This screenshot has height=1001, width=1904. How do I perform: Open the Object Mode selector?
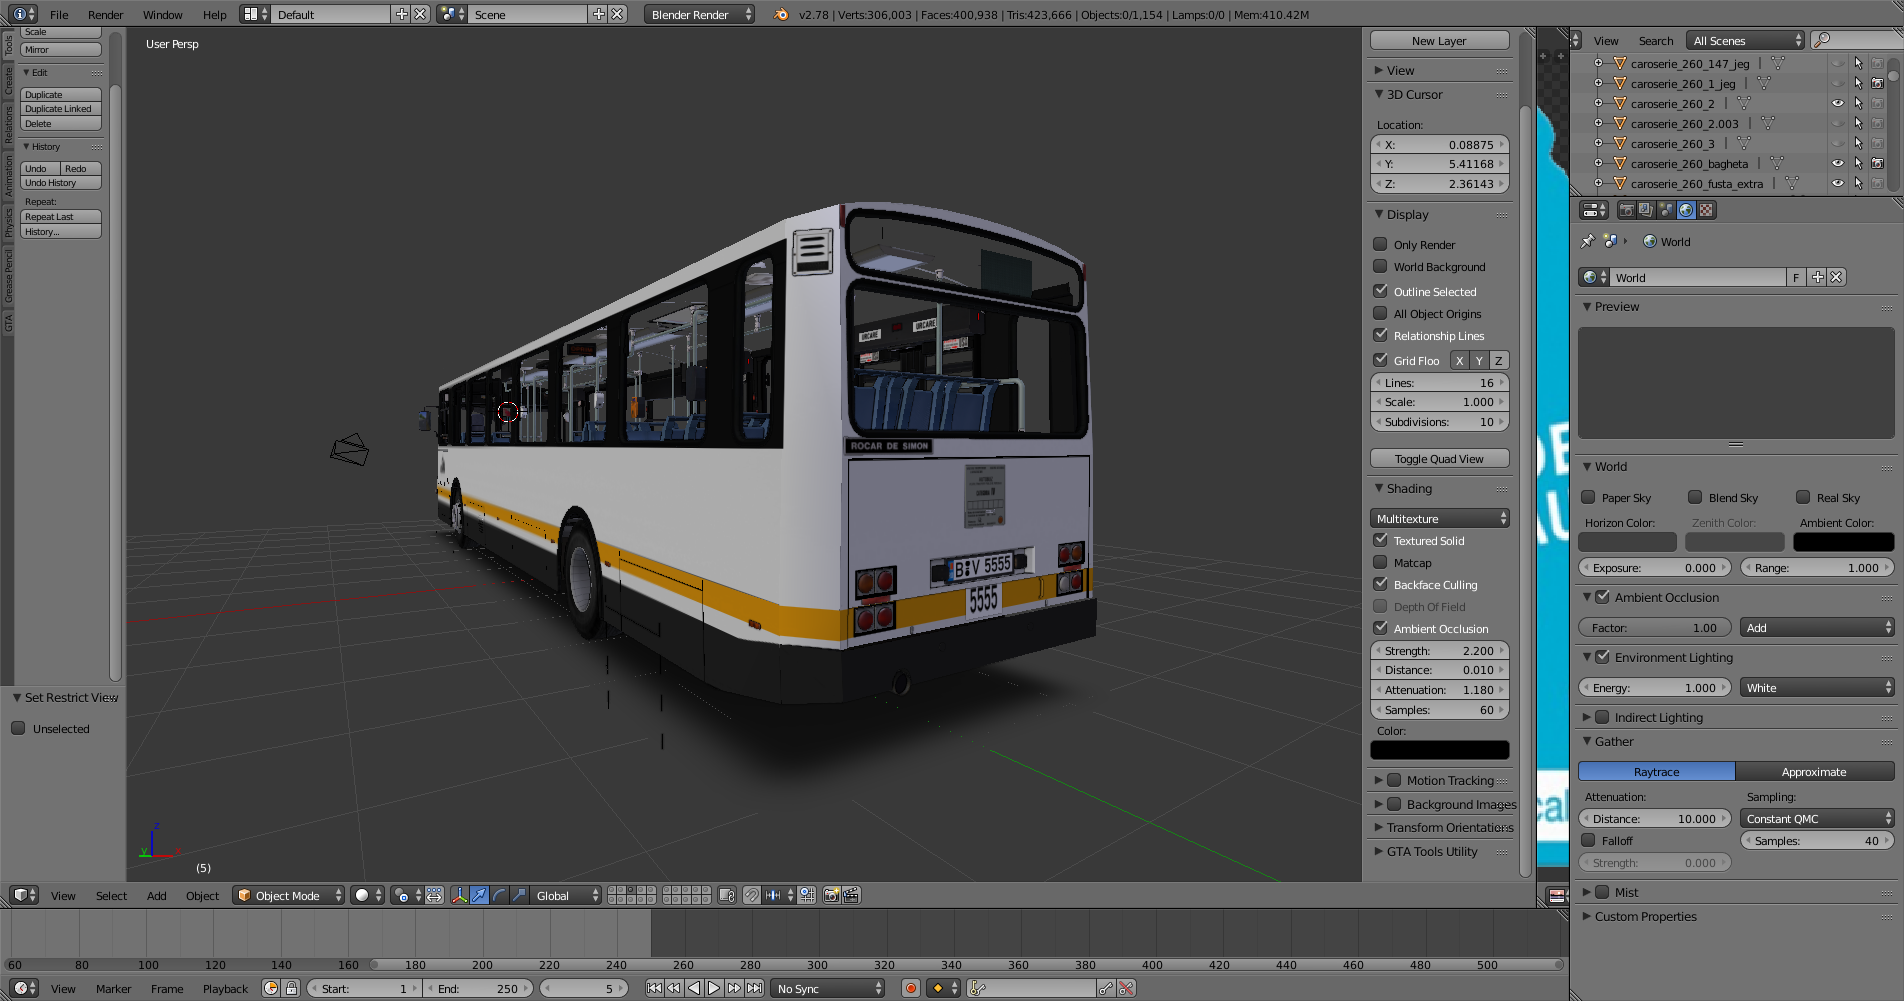click(x=288, y=895)
